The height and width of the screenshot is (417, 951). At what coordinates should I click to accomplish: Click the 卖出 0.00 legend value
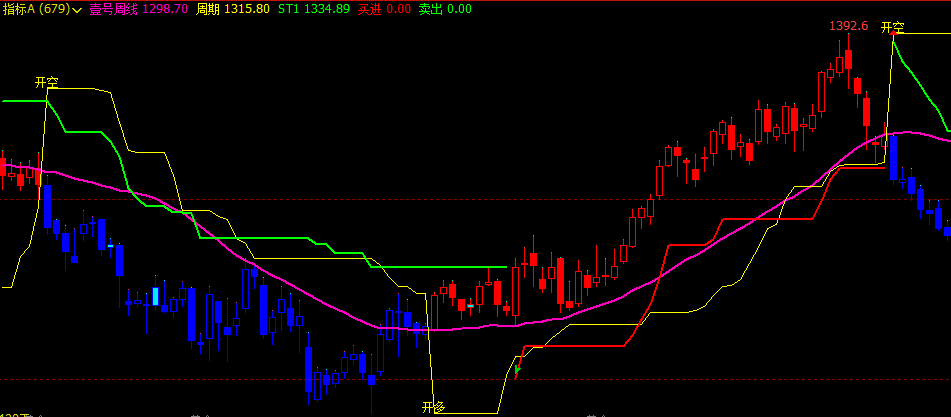point(446,9)
